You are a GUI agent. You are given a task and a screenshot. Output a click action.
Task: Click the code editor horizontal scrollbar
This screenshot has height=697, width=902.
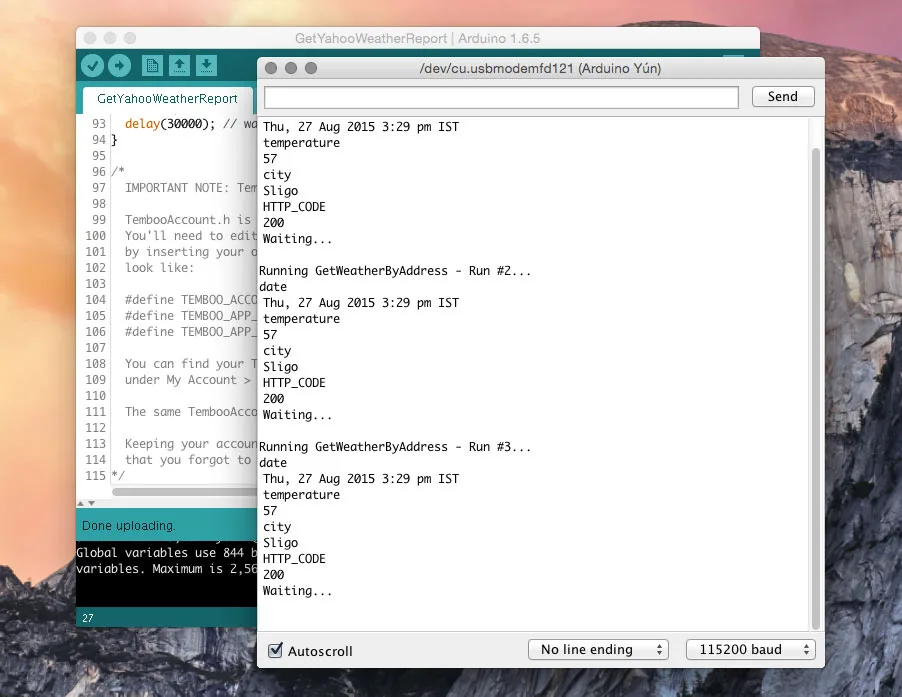[x=185, y=492]
